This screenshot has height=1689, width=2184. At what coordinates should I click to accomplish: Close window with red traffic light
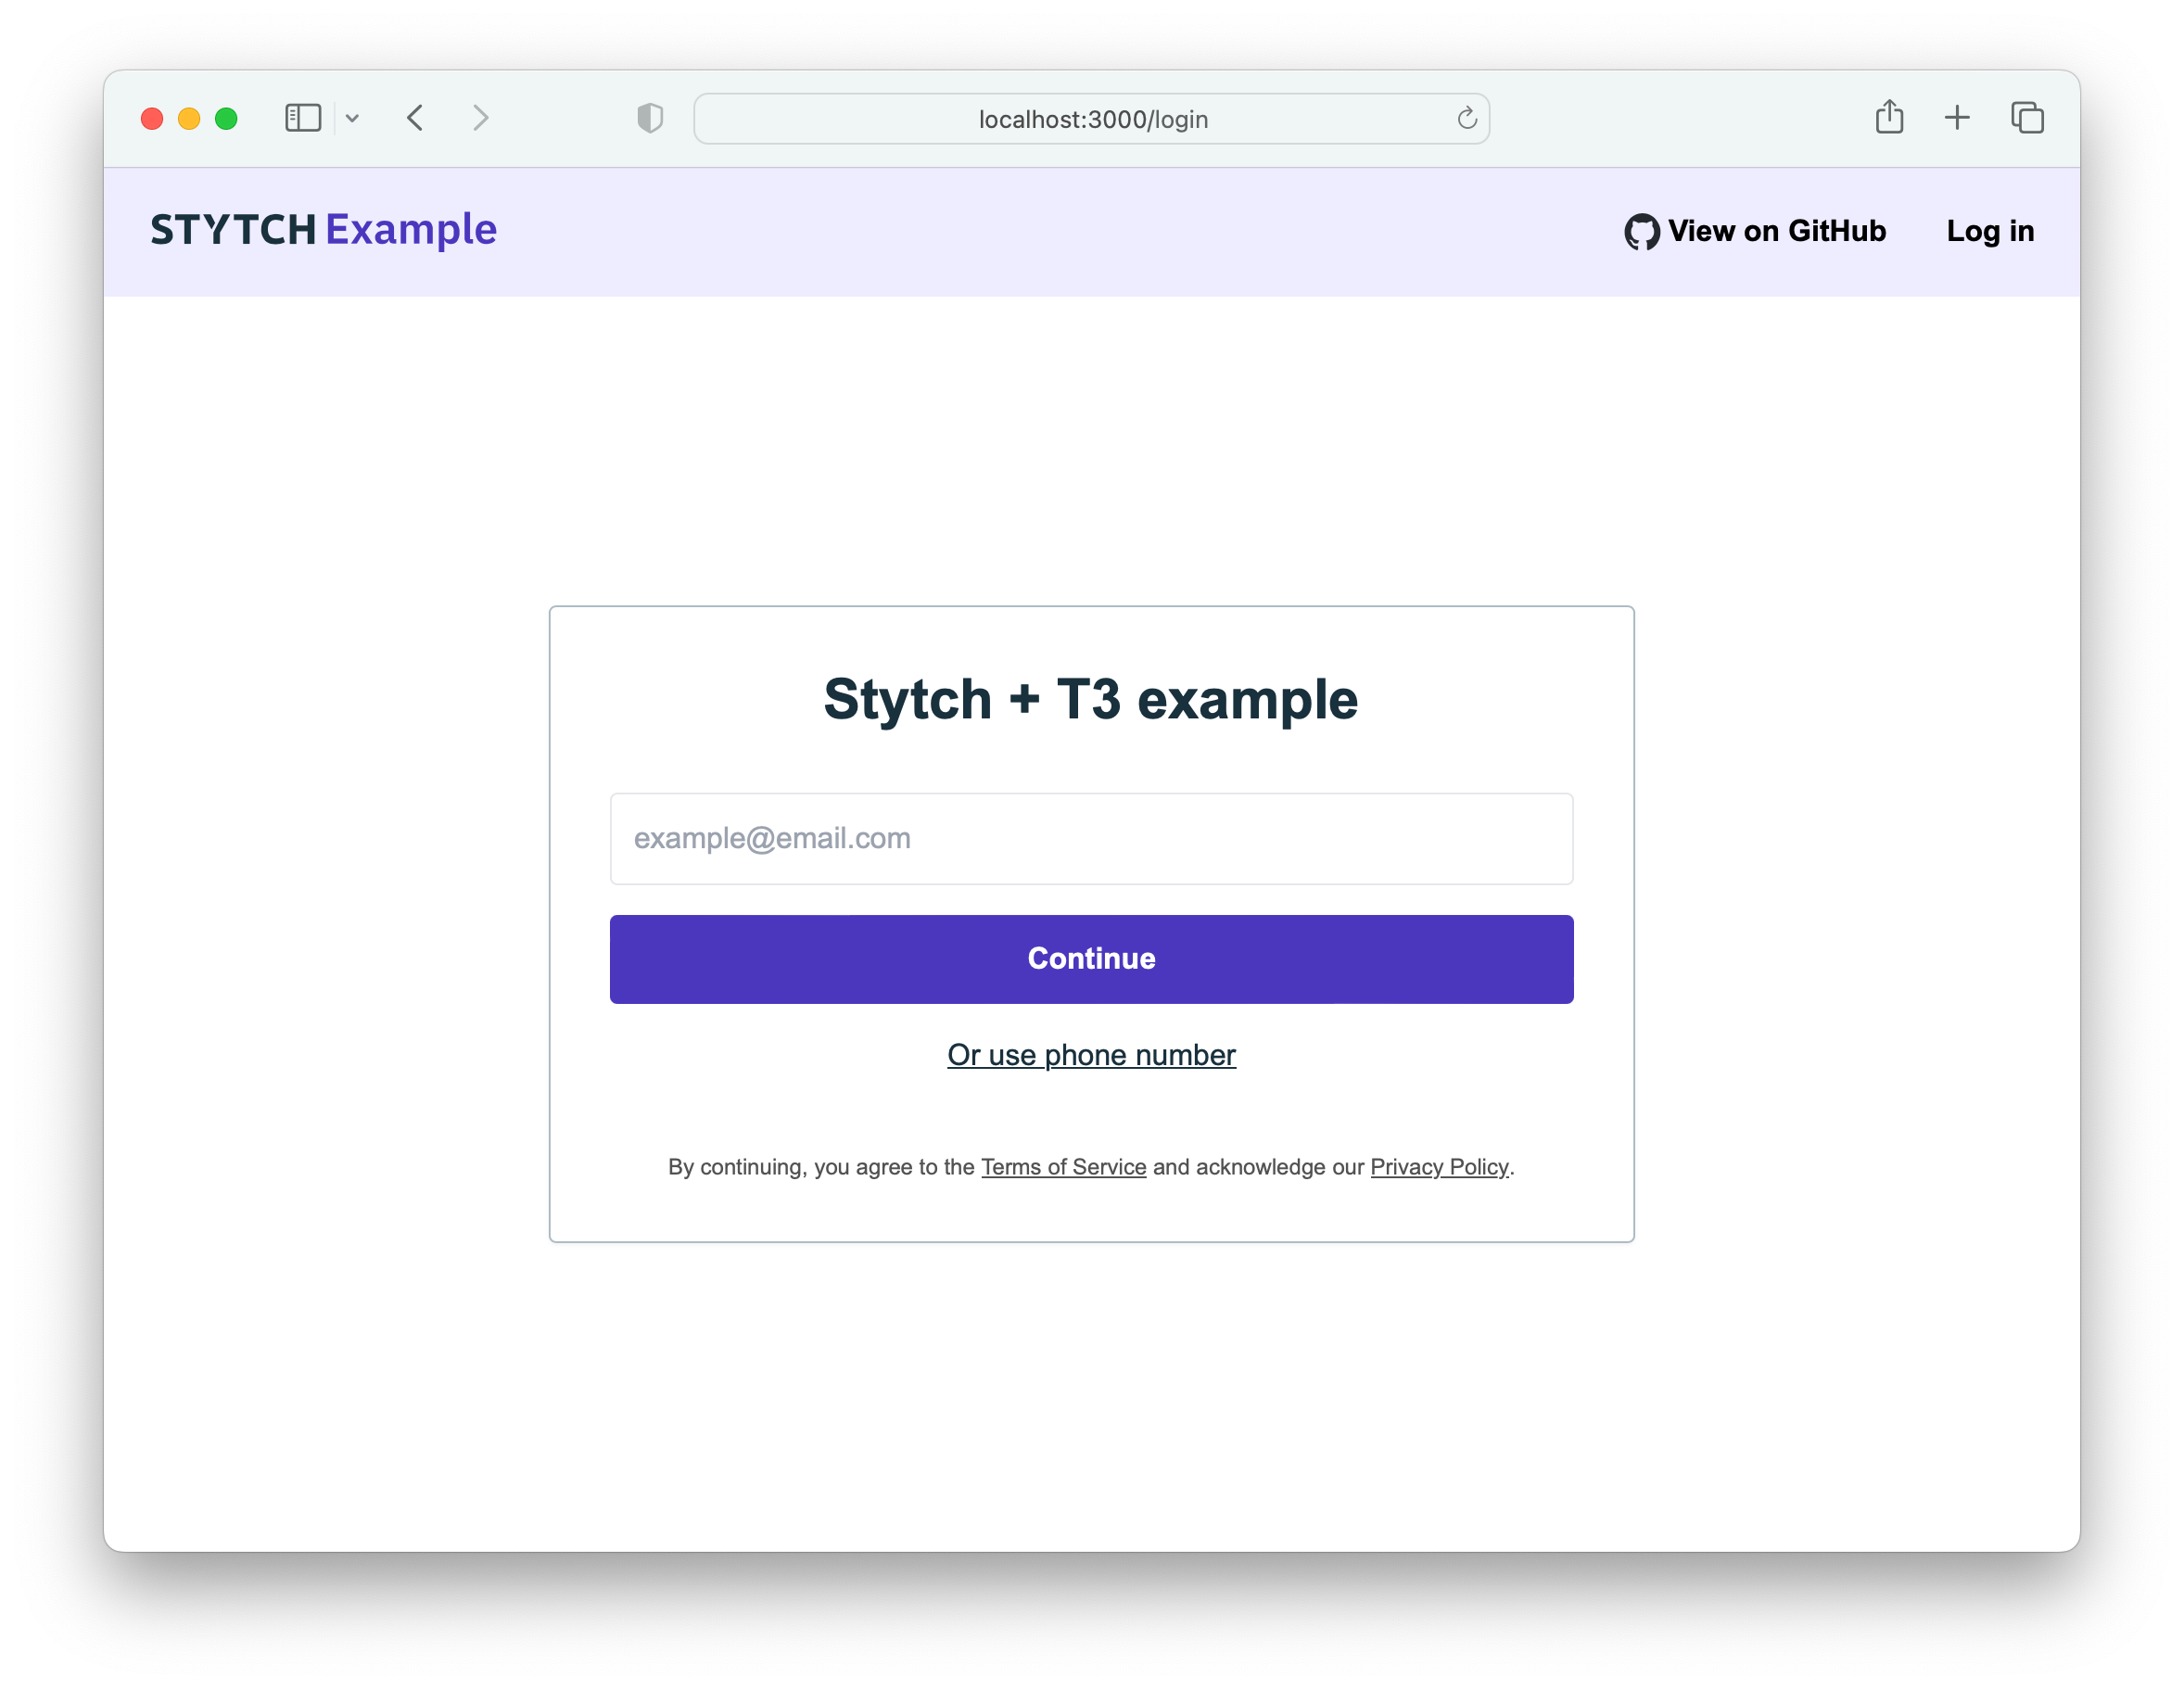click(152, 119)
